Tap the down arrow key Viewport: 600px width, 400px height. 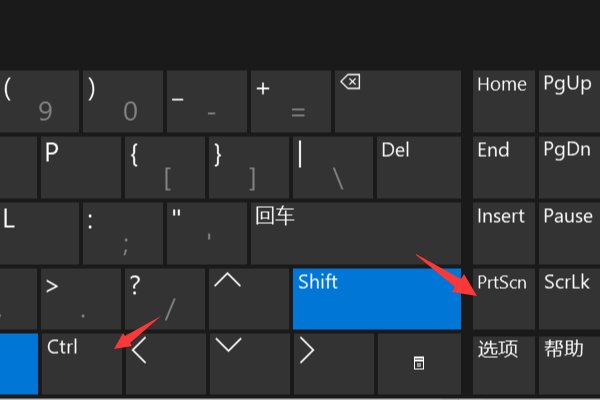[248, 363]
